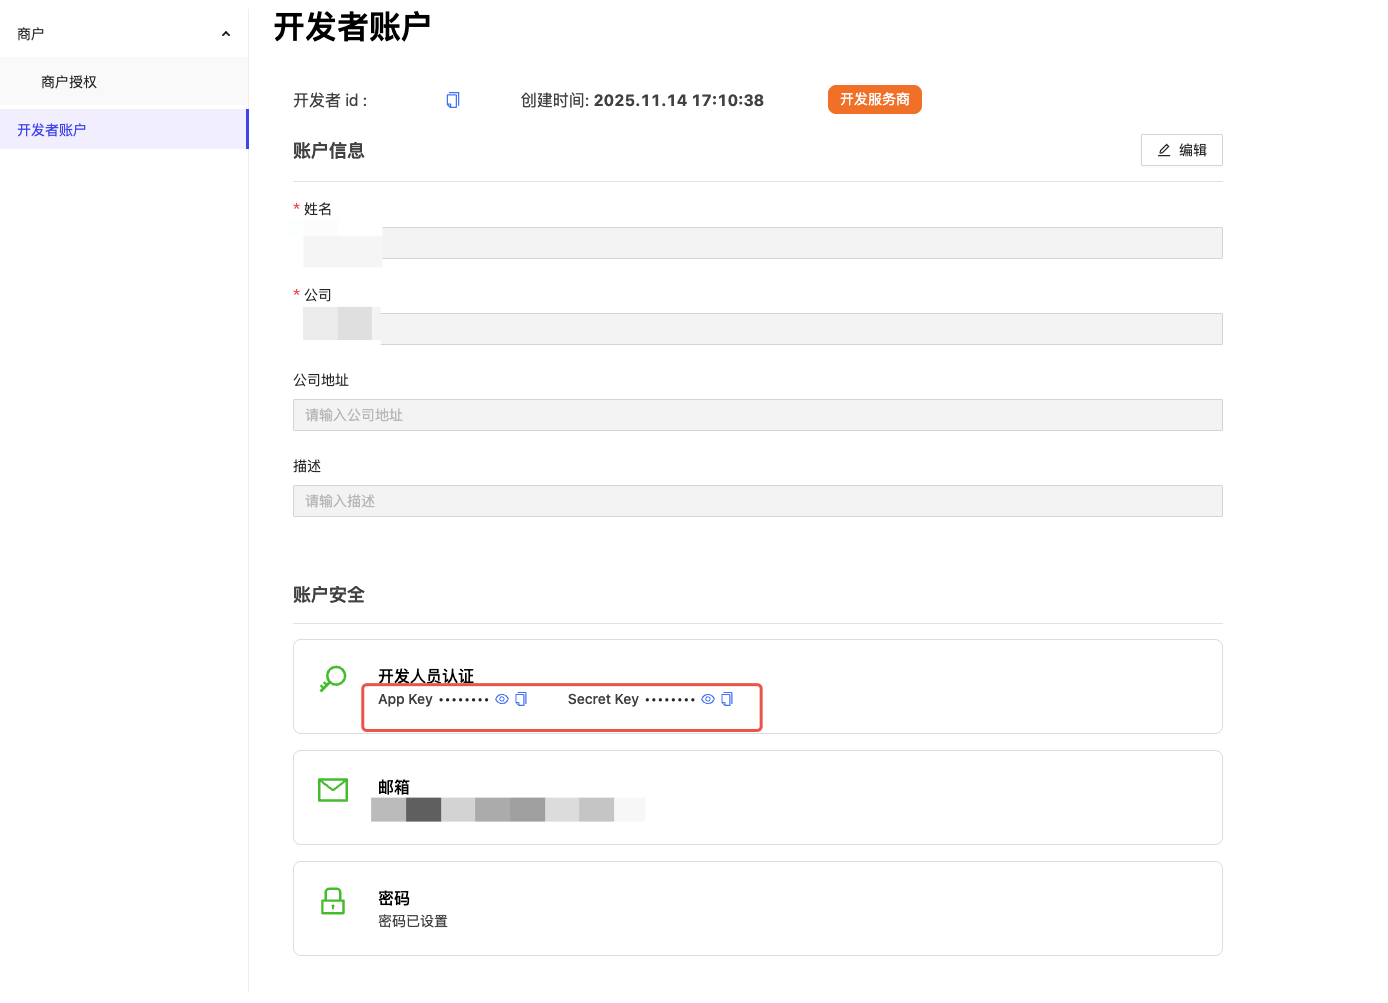
Task: Click the 邮箱 heading
Action: (x=394, y=787)
